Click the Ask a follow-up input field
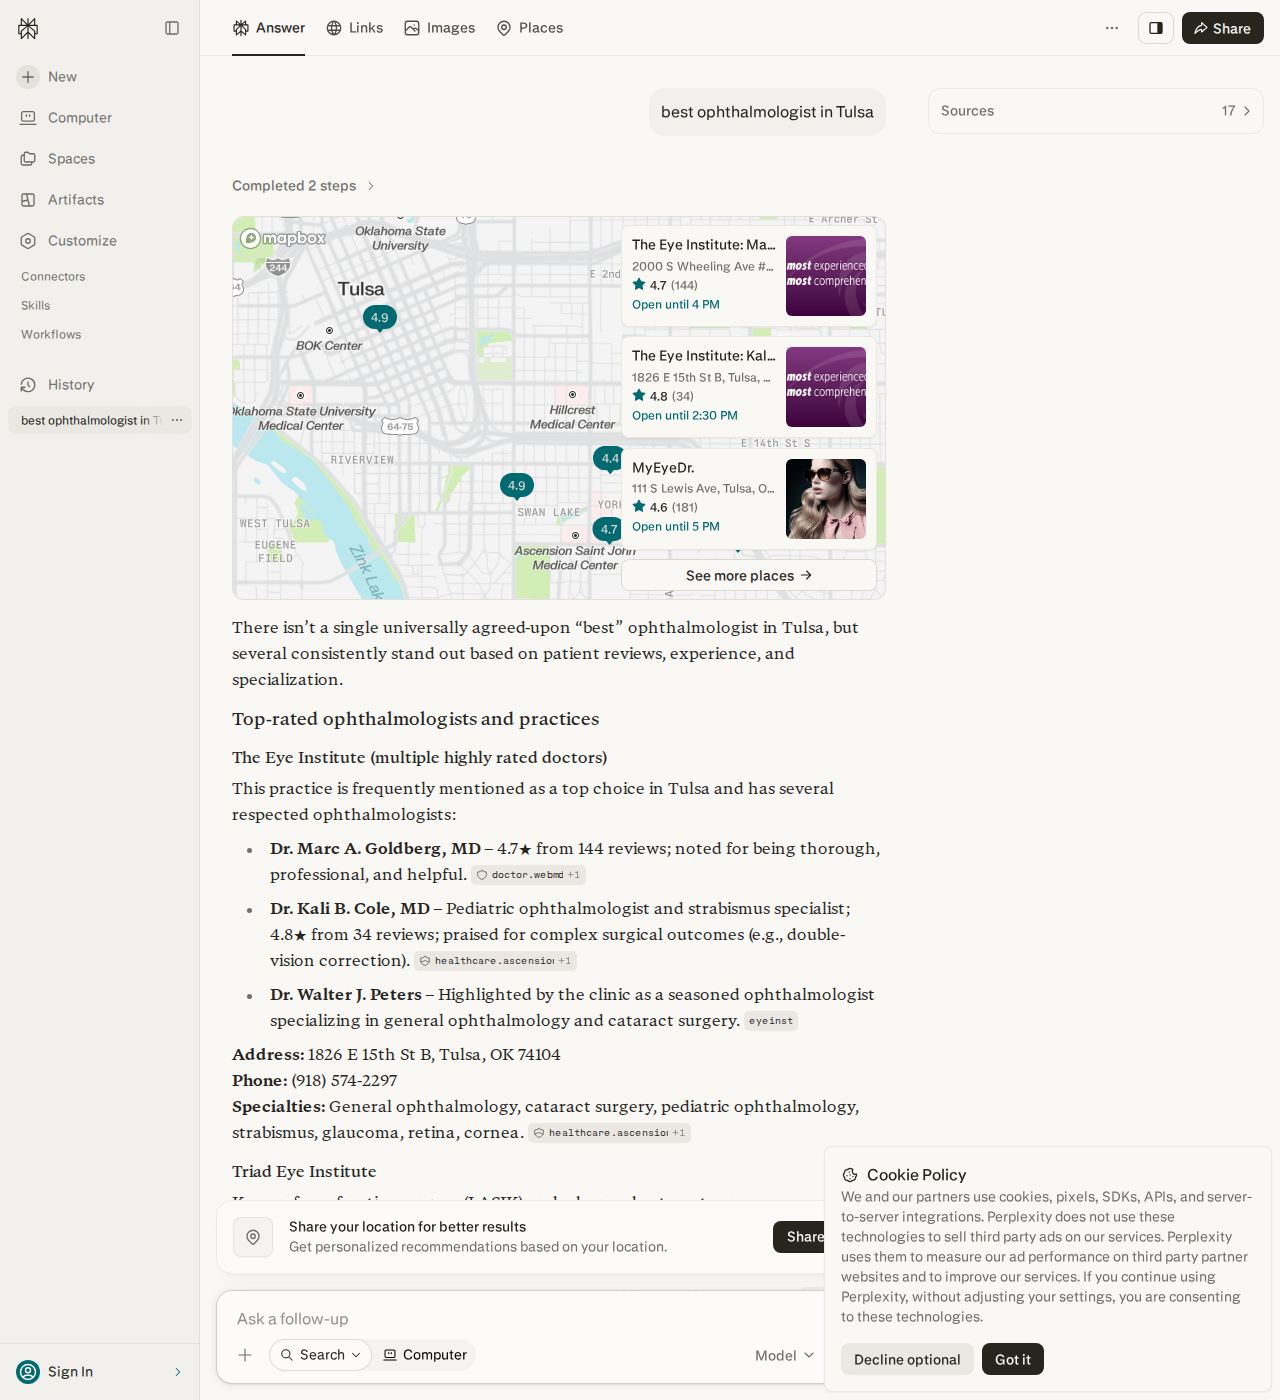This screenshot has width=1280, height=1400. pyautogui.click(x=520, y=1319)
